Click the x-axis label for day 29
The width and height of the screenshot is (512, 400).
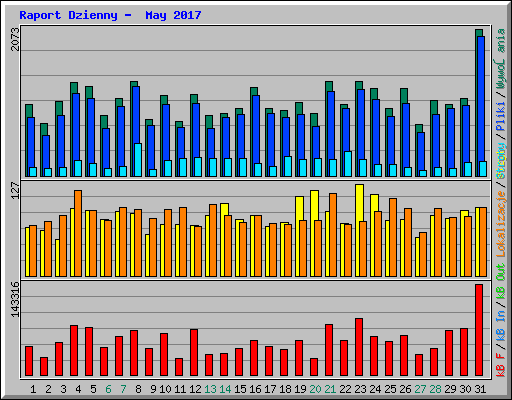click(450, 389)
